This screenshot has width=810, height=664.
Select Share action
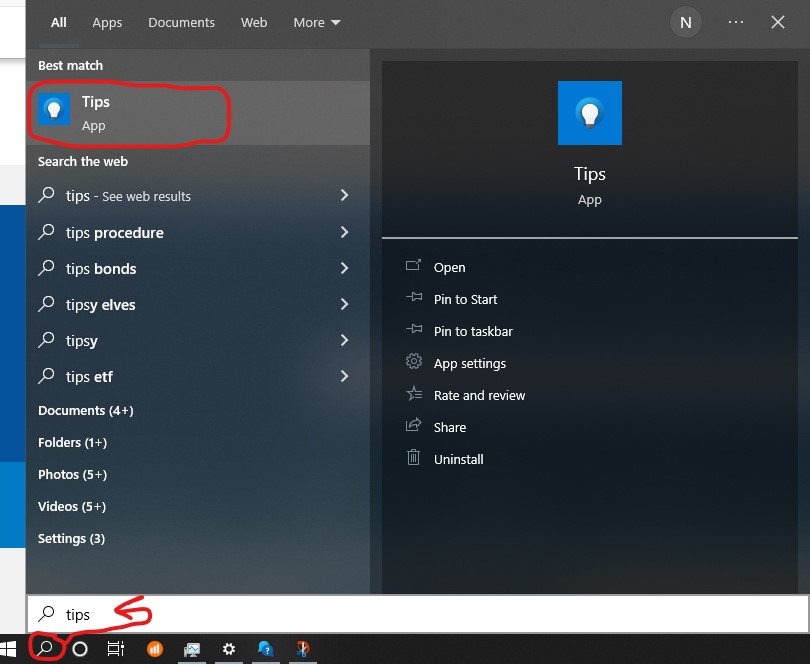tap(450, 427)
